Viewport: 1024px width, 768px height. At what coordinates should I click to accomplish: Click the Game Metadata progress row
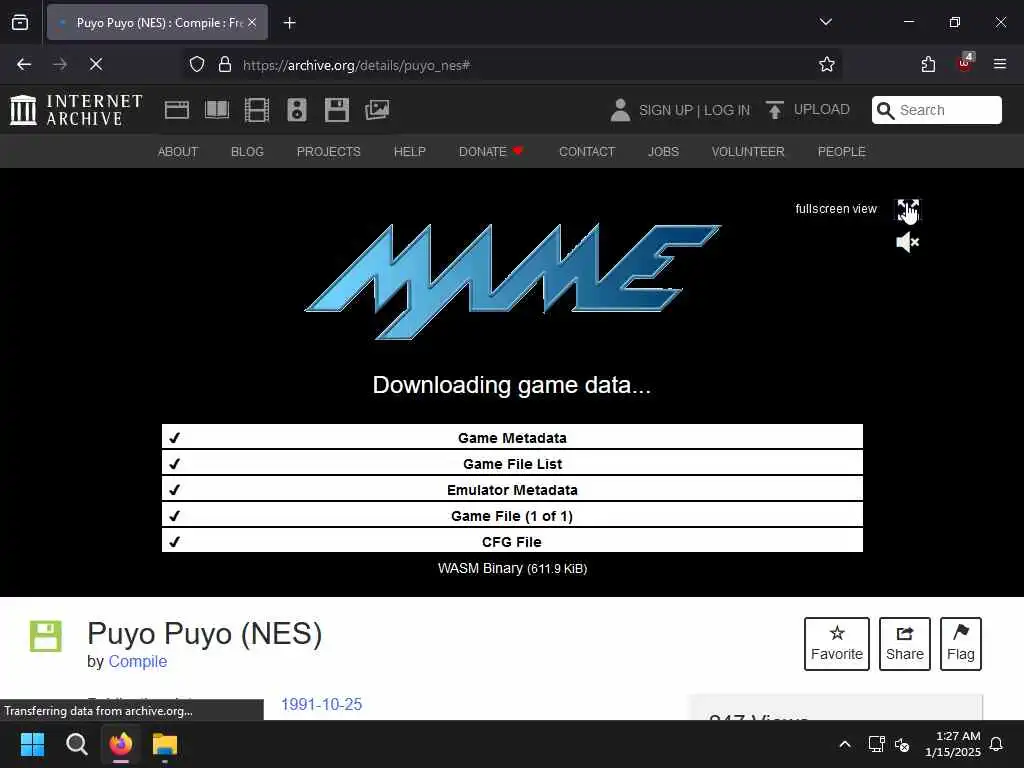[x=512, y=437]
